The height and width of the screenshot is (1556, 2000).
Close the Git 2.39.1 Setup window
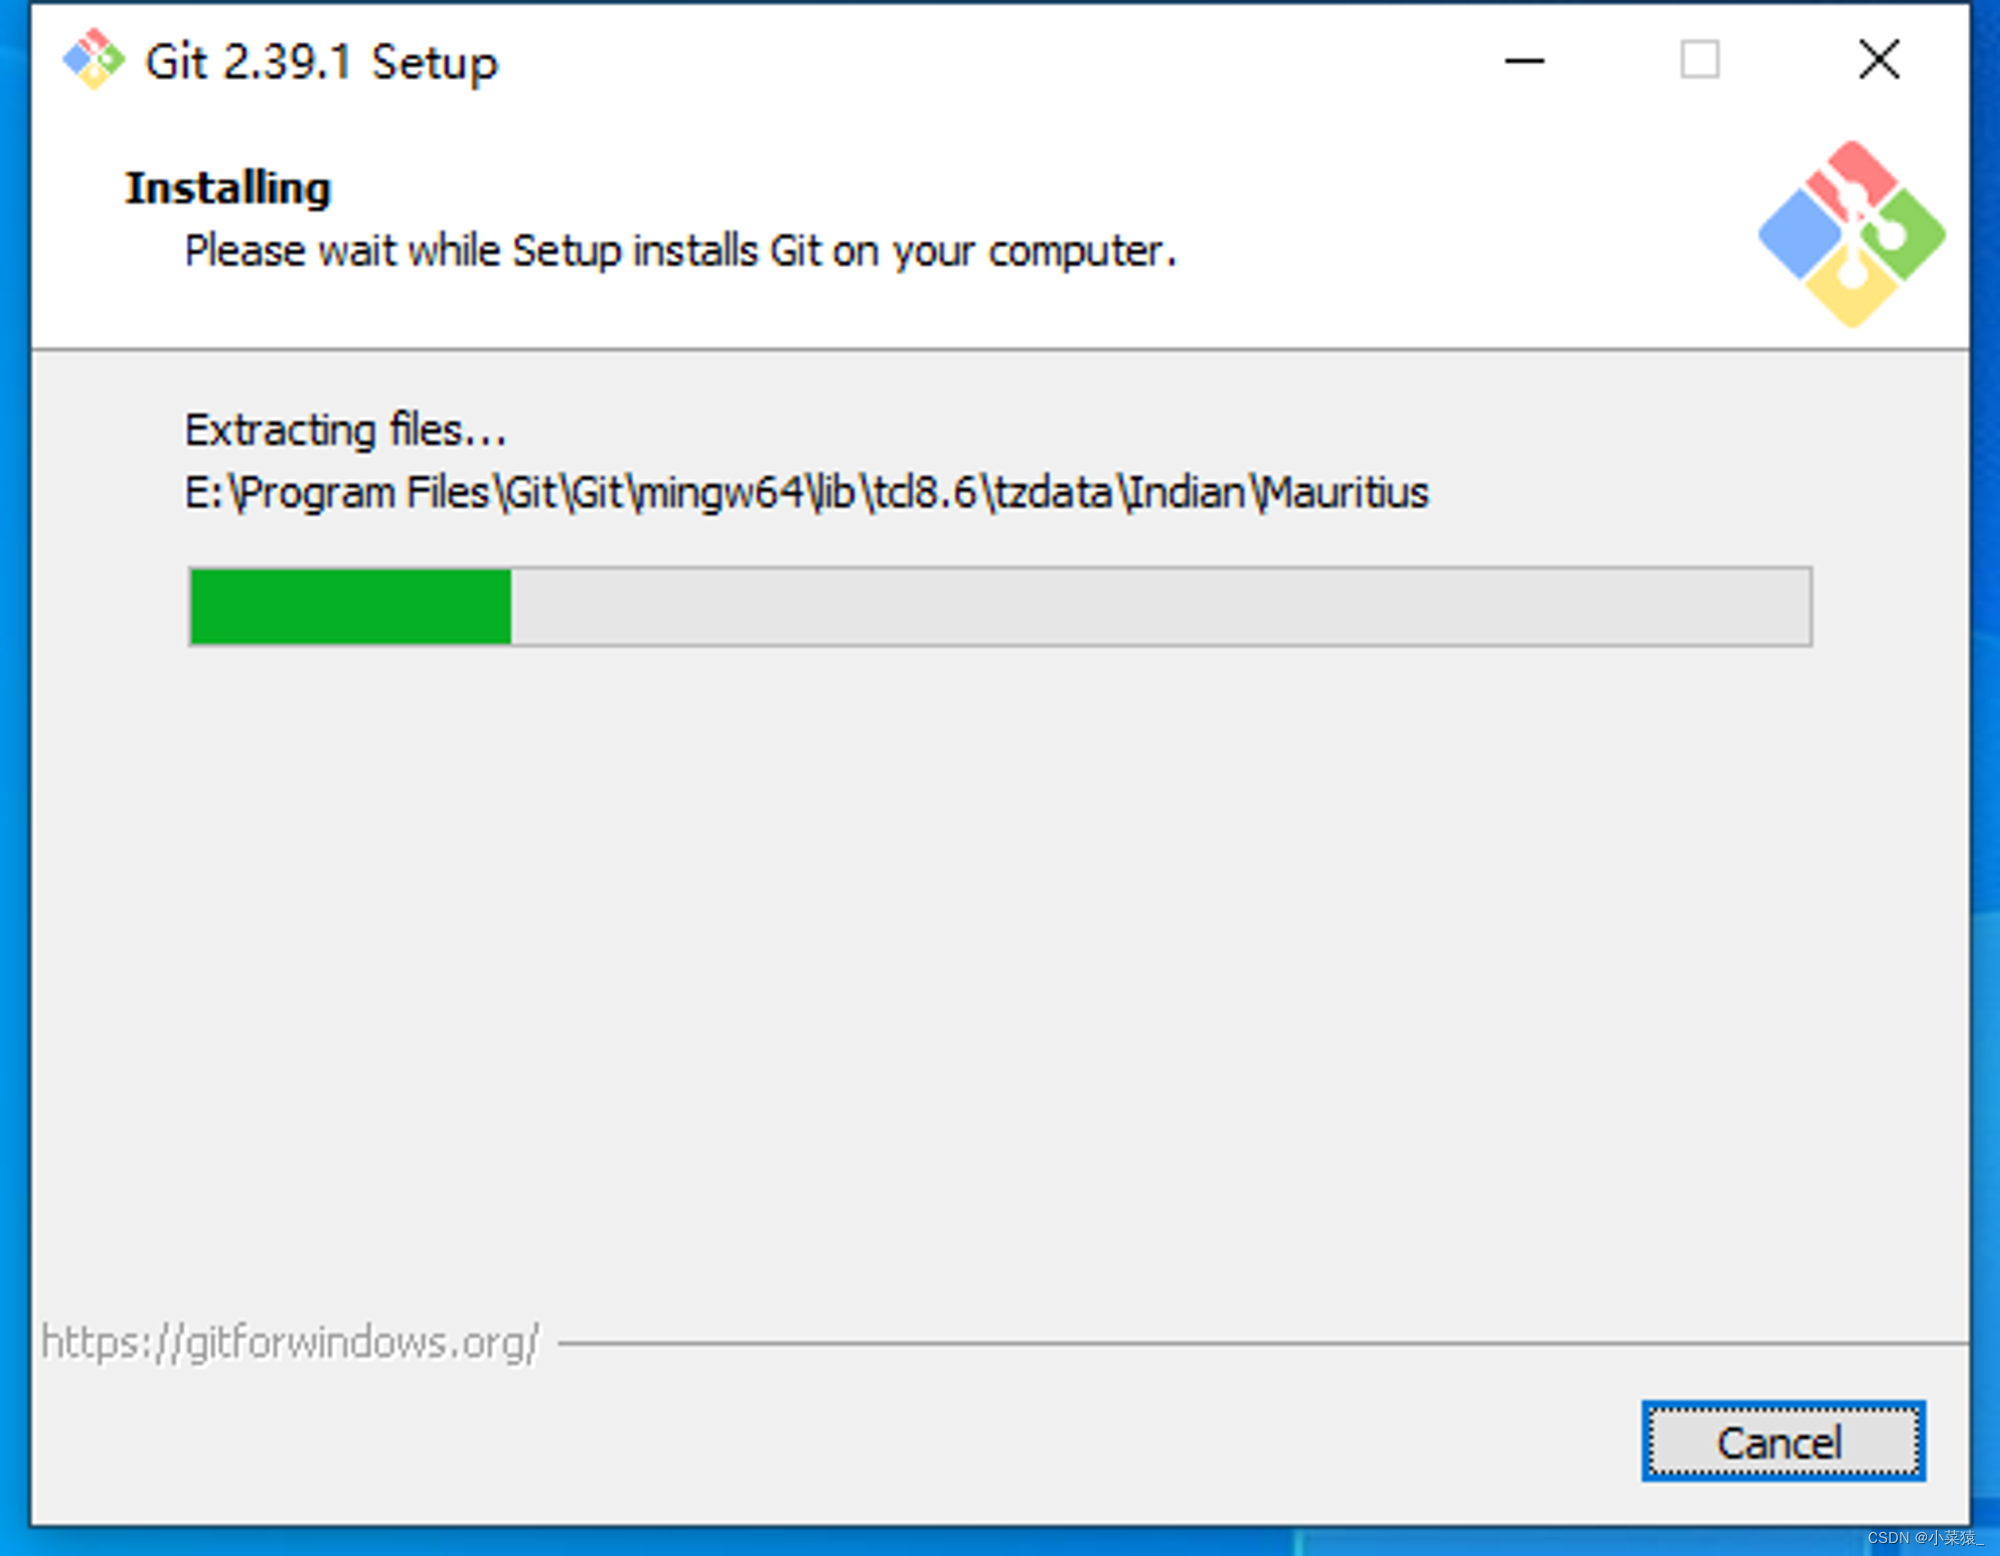[1879, 60]
